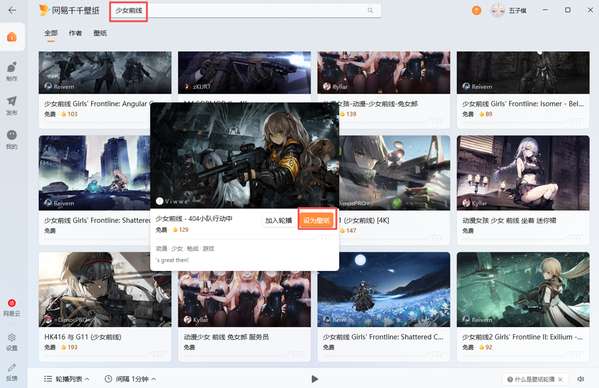
Task: Close the carousel tip with its X
Action: pos(560,379)
